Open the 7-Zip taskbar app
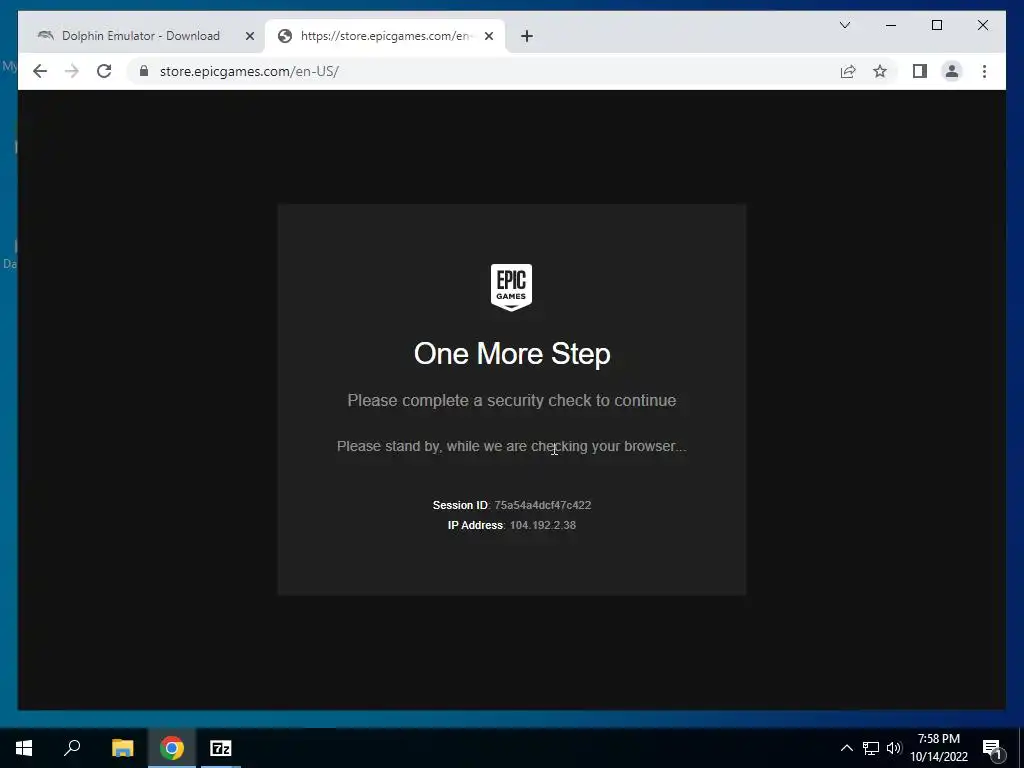This screenshot has height=768, width=1024. pos(221,748)
